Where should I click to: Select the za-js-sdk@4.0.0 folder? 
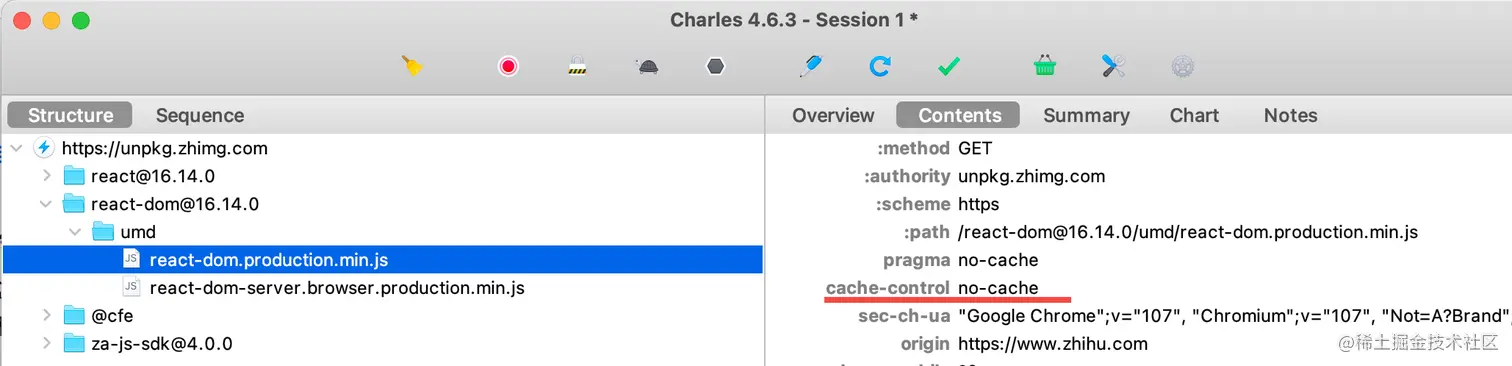pyautogui.click(x=162, y=344)
